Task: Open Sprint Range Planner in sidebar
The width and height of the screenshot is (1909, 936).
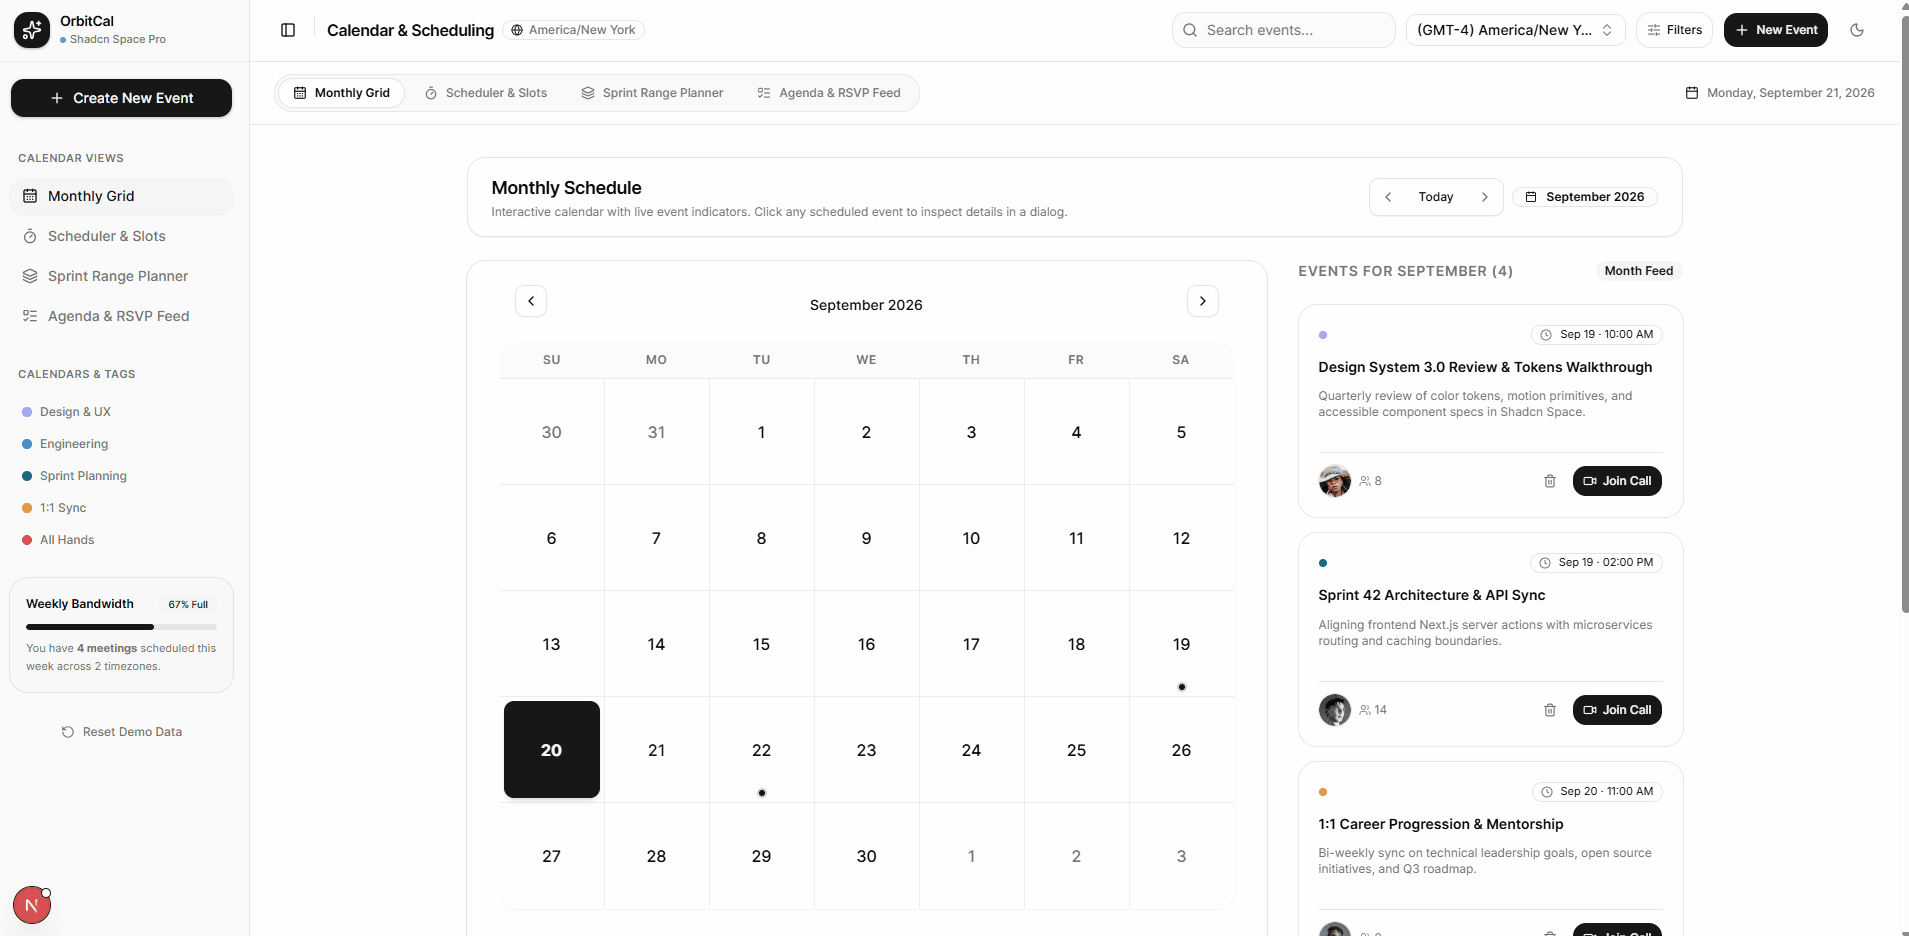Action: (122, 276)
